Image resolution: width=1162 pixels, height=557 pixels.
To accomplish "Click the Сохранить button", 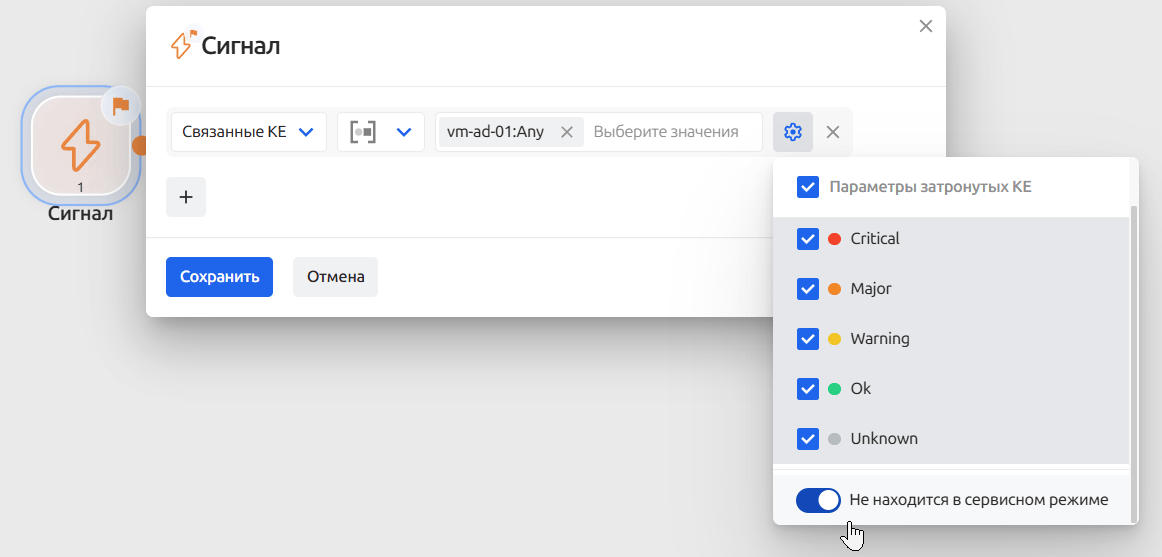I will 219,277.
